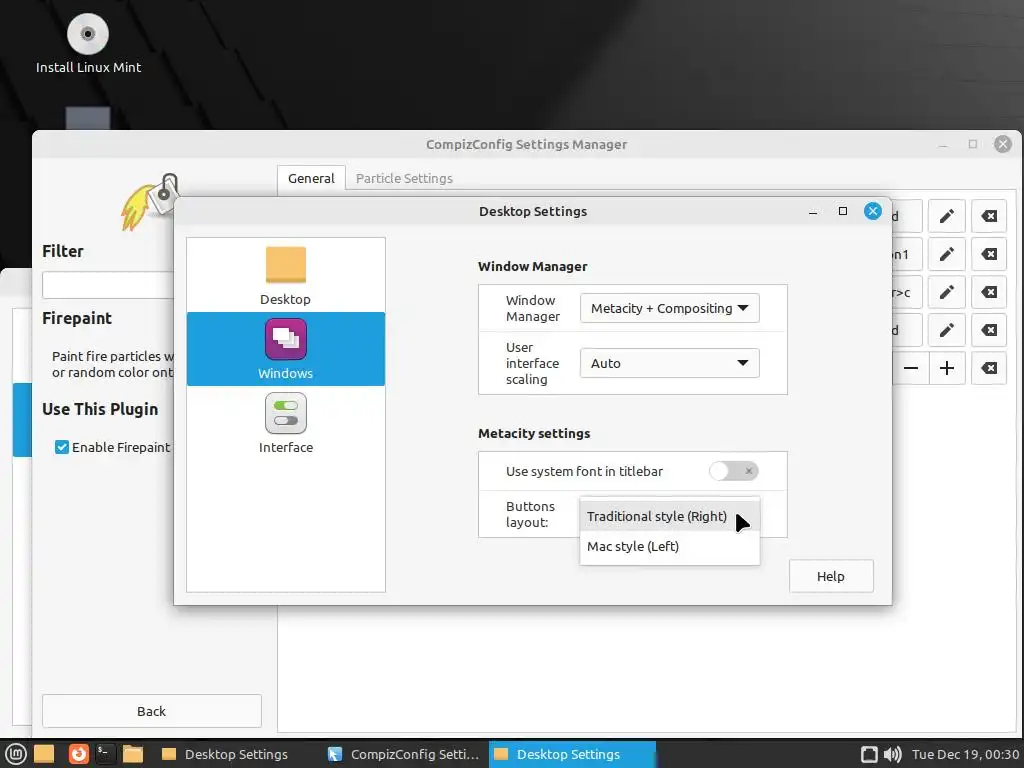The width and height of the screenshot is (1024, 768).
Task: Click the edit pencil in the first Compiz row
Action: tap(946, 216)
